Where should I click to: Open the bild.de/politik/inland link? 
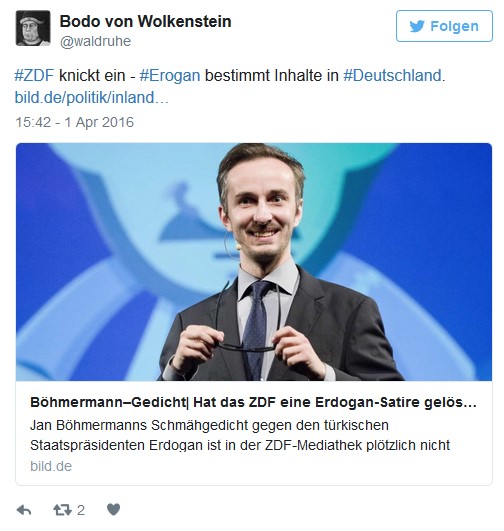pyautogui.click(x=91, y=98)
